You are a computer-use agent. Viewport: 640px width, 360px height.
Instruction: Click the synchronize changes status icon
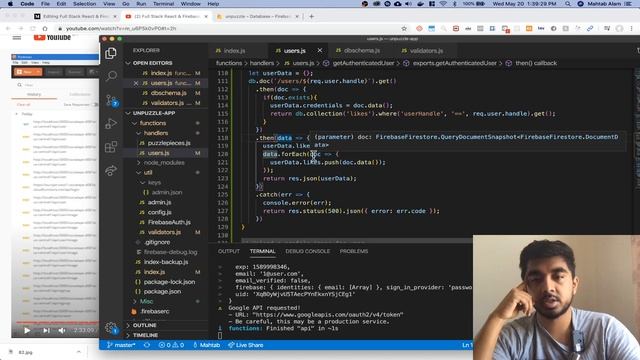[x=147, y=345]
